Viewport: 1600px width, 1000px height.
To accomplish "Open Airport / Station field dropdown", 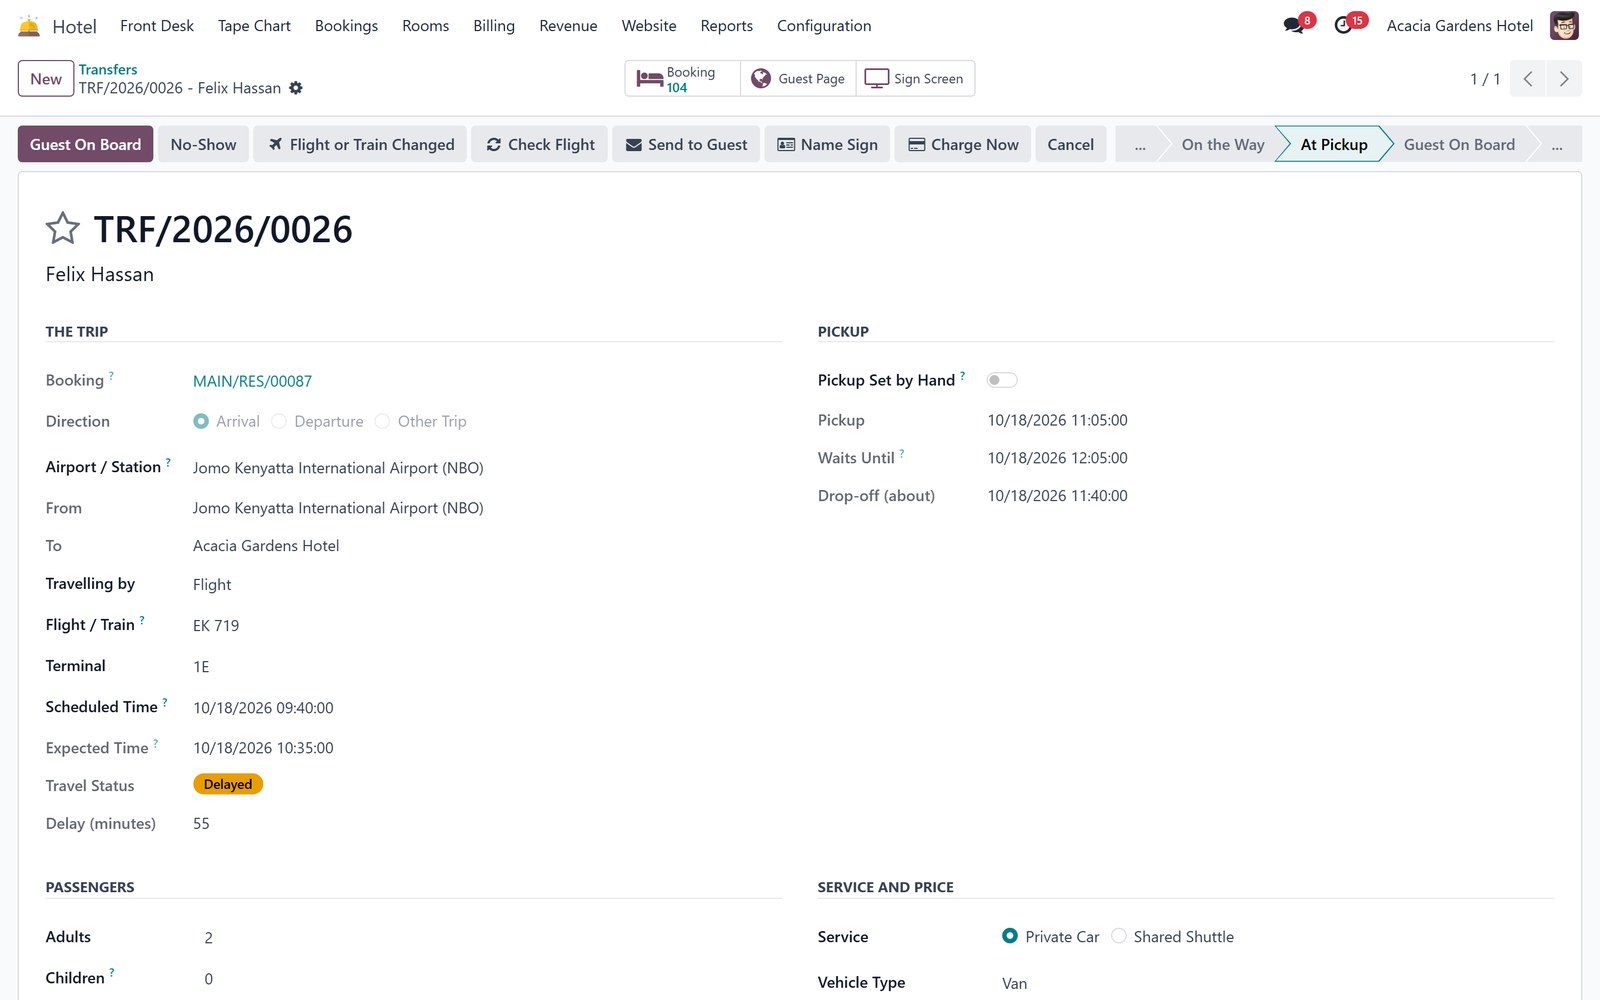I will click(487, 468).
